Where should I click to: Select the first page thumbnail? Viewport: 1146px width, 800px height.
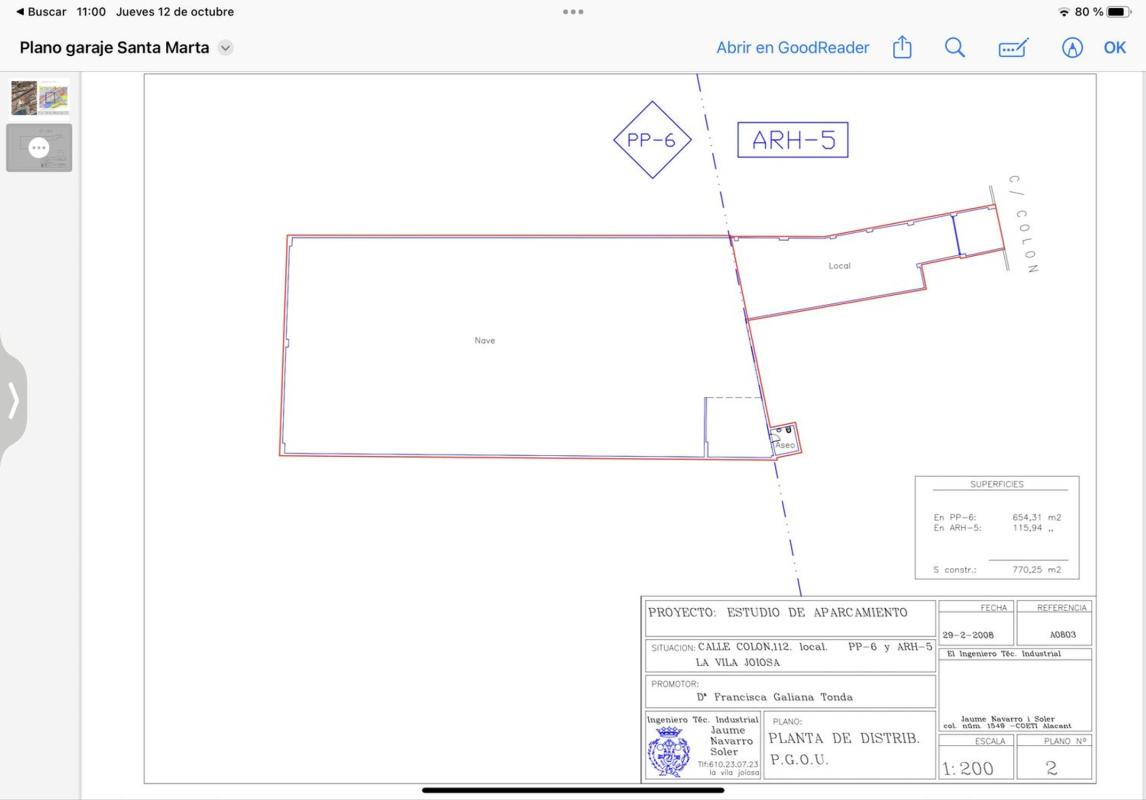[x=39, y=98]
